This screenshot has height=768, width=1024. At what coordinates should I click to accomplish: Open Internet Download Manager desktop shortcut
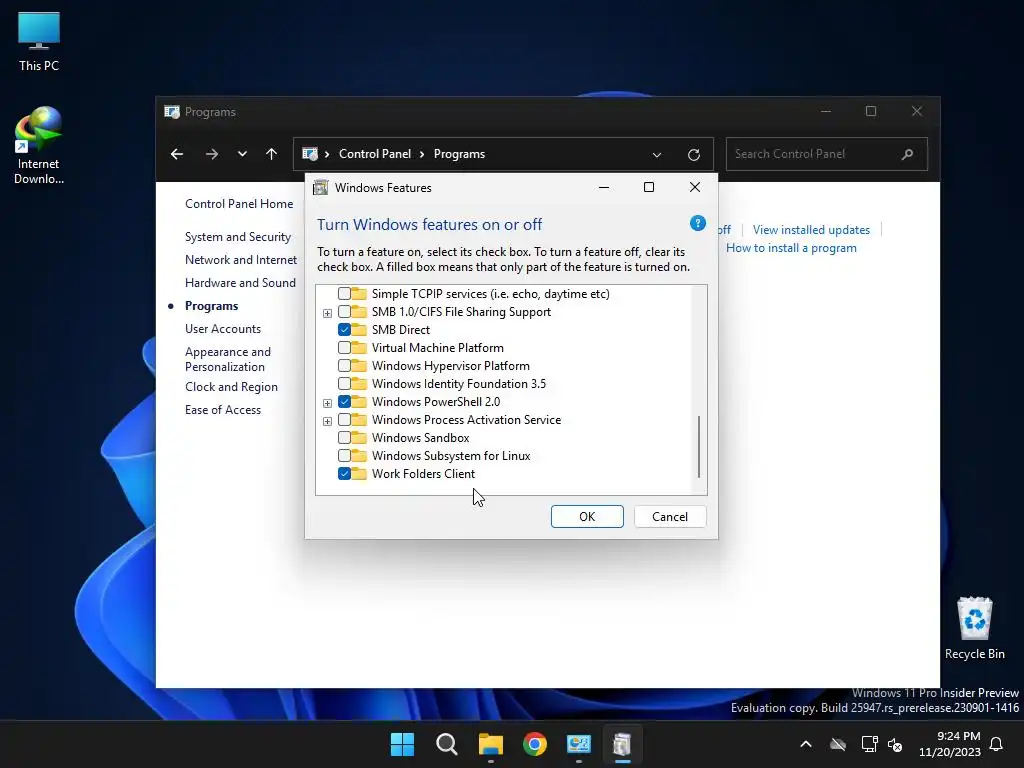coord(39,145)
